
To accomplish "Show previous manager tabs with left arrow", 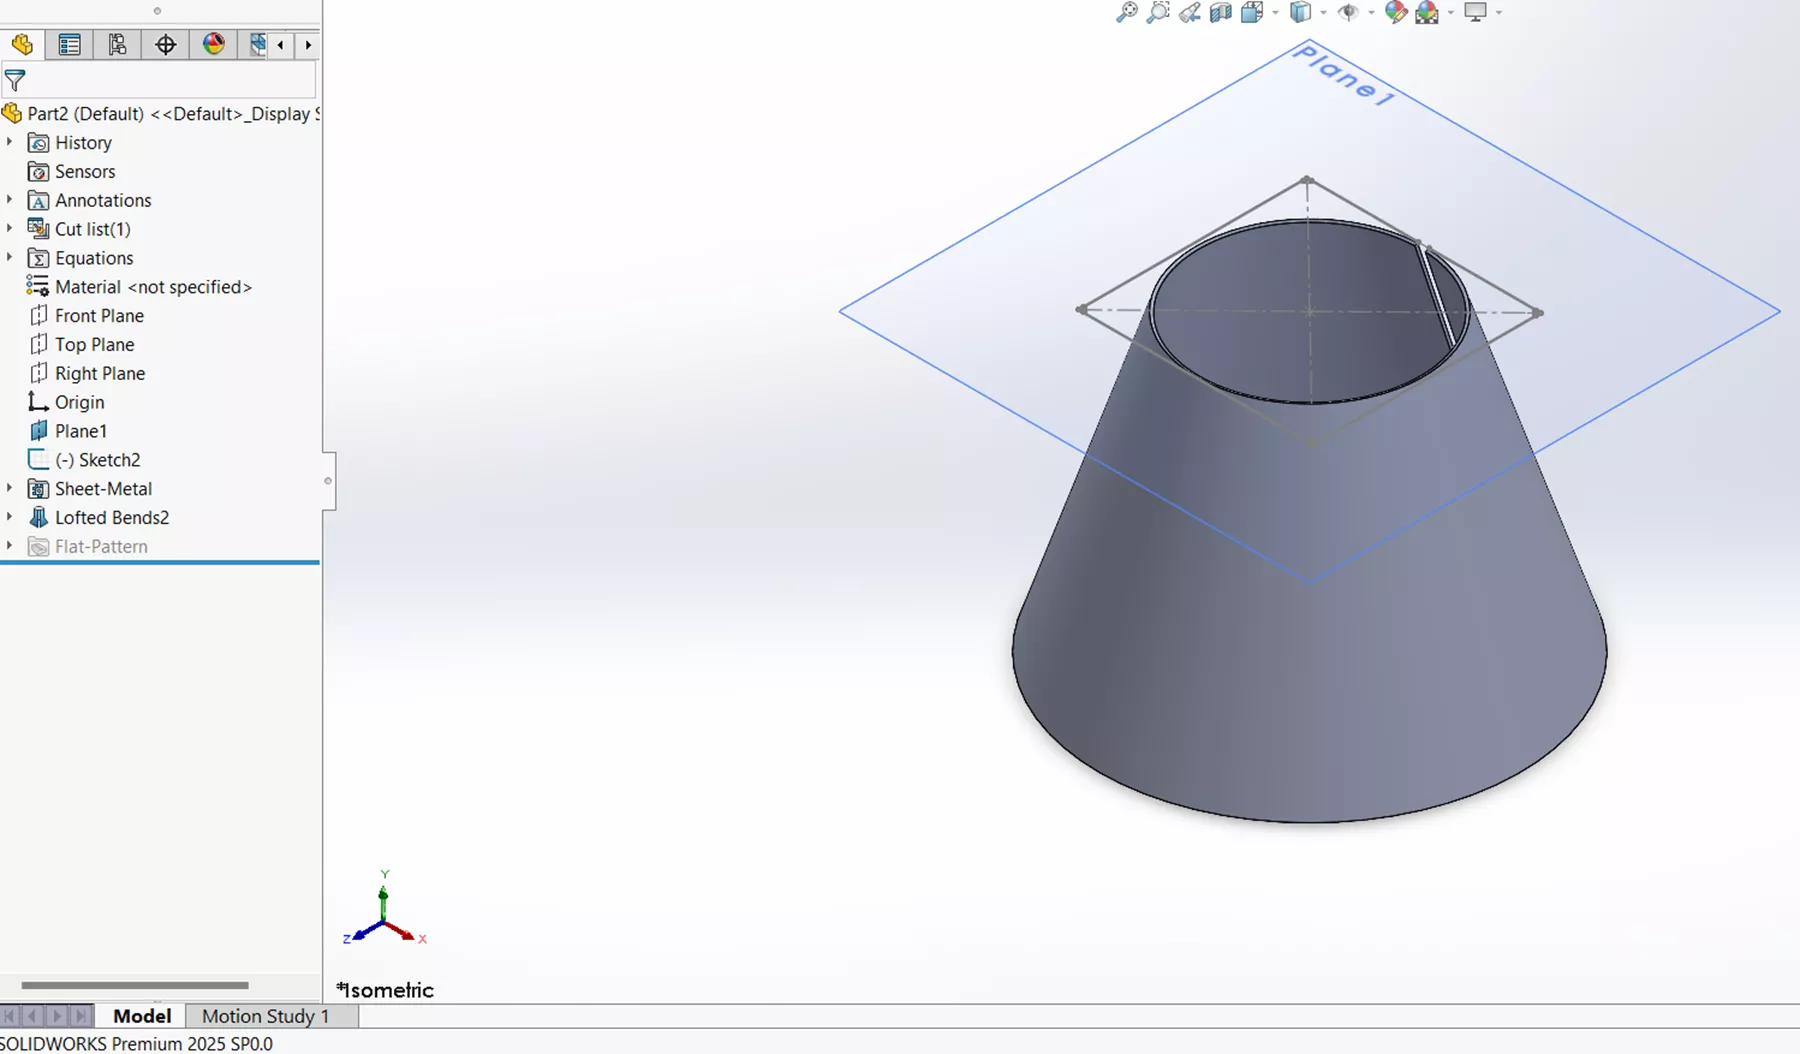I will (281, 44).
